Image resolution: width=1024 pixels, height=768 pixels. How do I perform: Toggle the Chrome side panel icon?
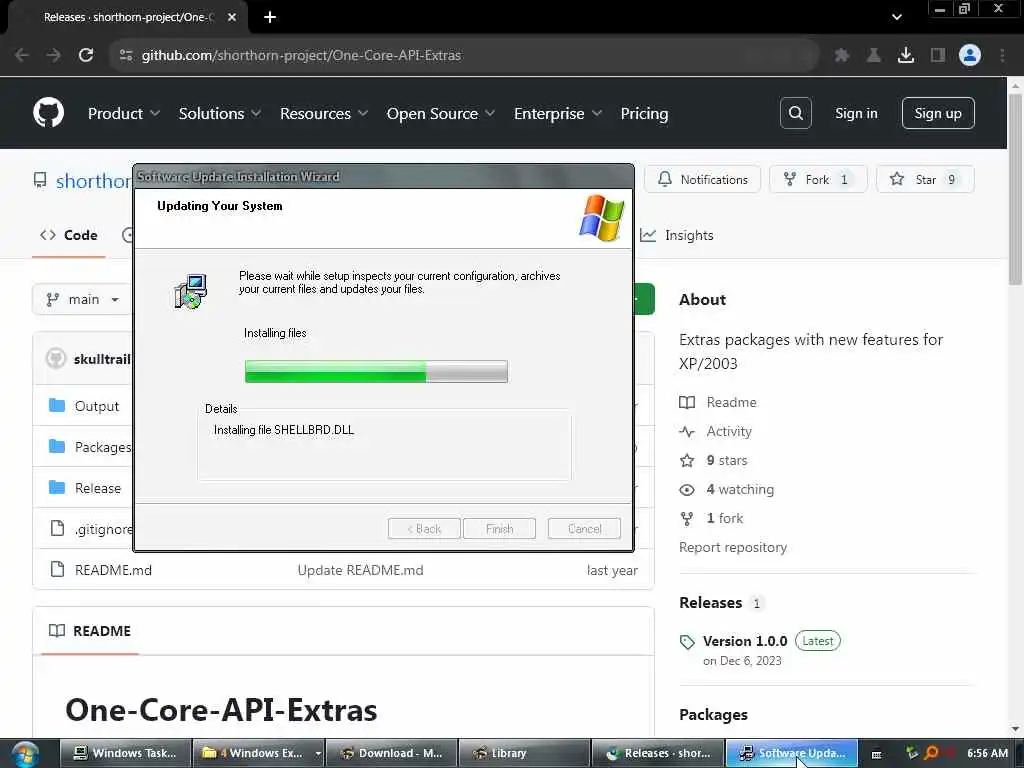[x=938, y=55]
